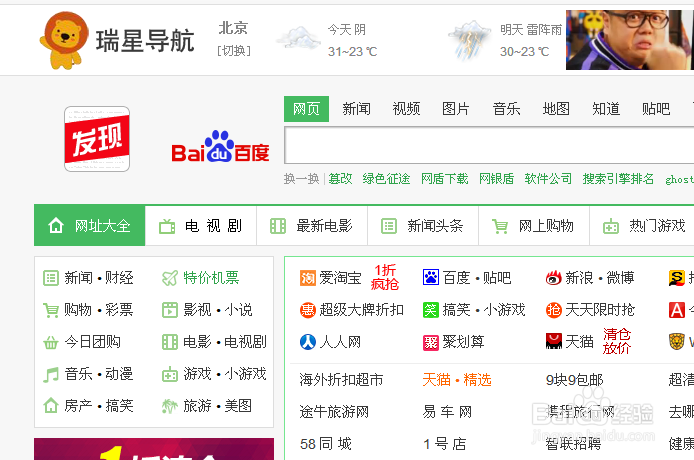Viewport: 694px width, 460px height.
Task: Click the red 清仓放价 promo text
Action: (617, 341)
